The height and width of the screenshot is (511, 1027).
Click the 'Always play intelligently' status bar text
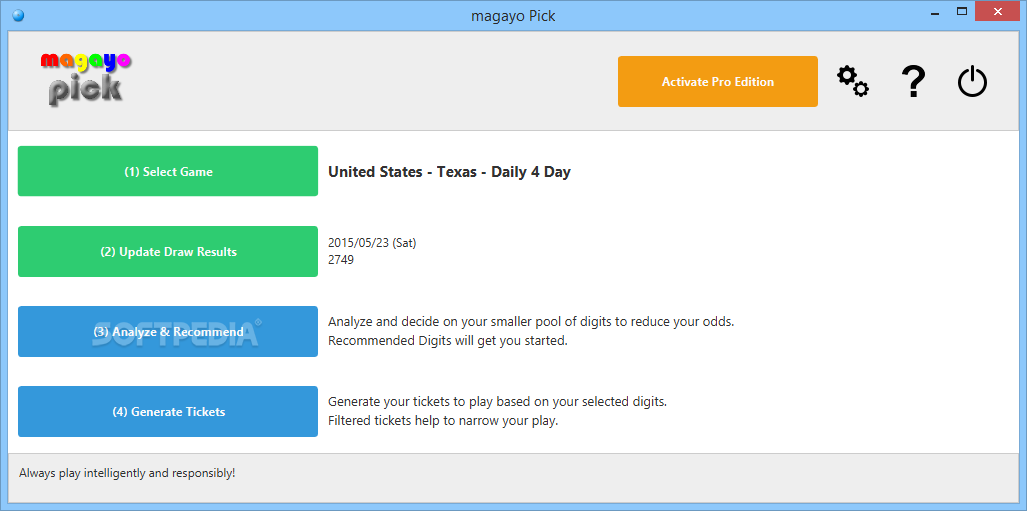pos(127,472)
